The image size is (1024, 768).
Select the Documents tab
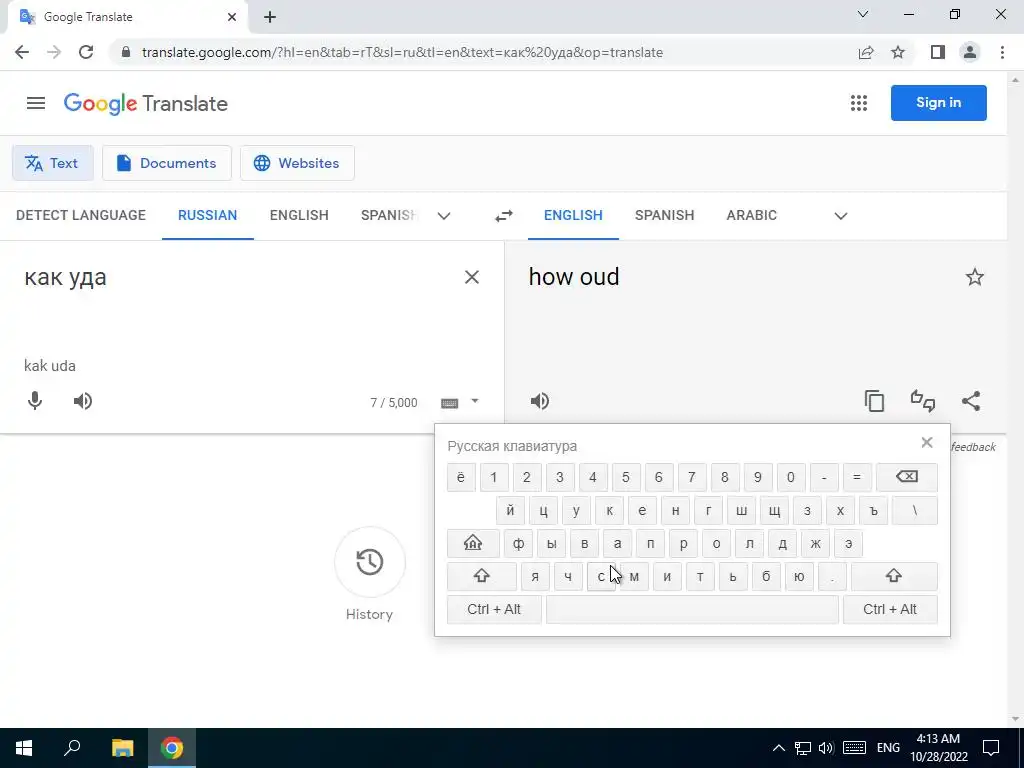pyautogui.click(x=167, y=163)
